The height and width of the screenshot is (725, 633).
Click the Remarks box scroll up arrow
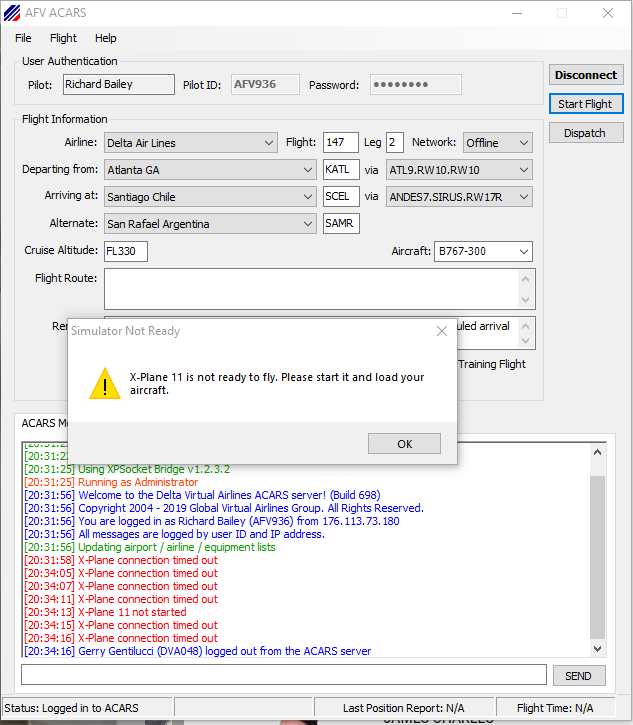(525, 326)
